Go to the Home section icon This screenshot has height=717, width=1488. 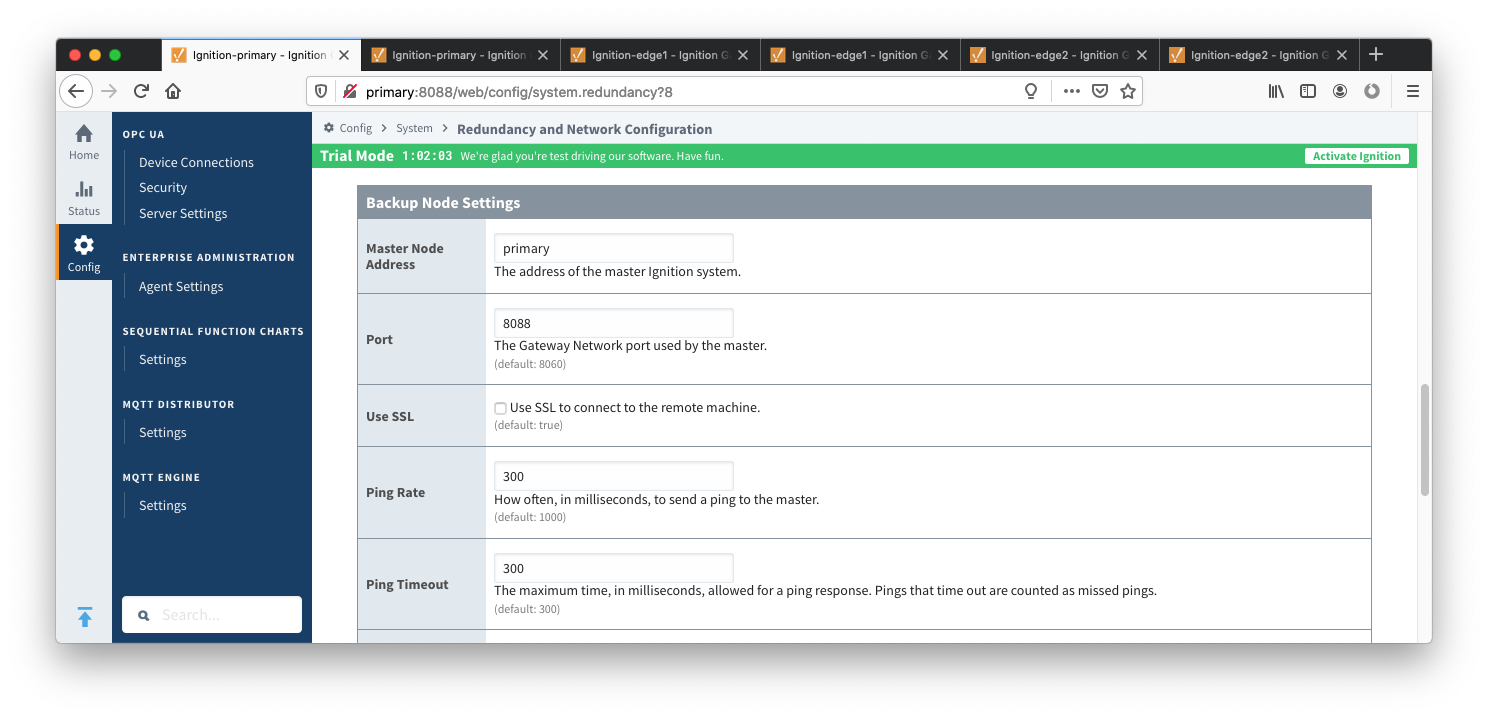(84, 134)
